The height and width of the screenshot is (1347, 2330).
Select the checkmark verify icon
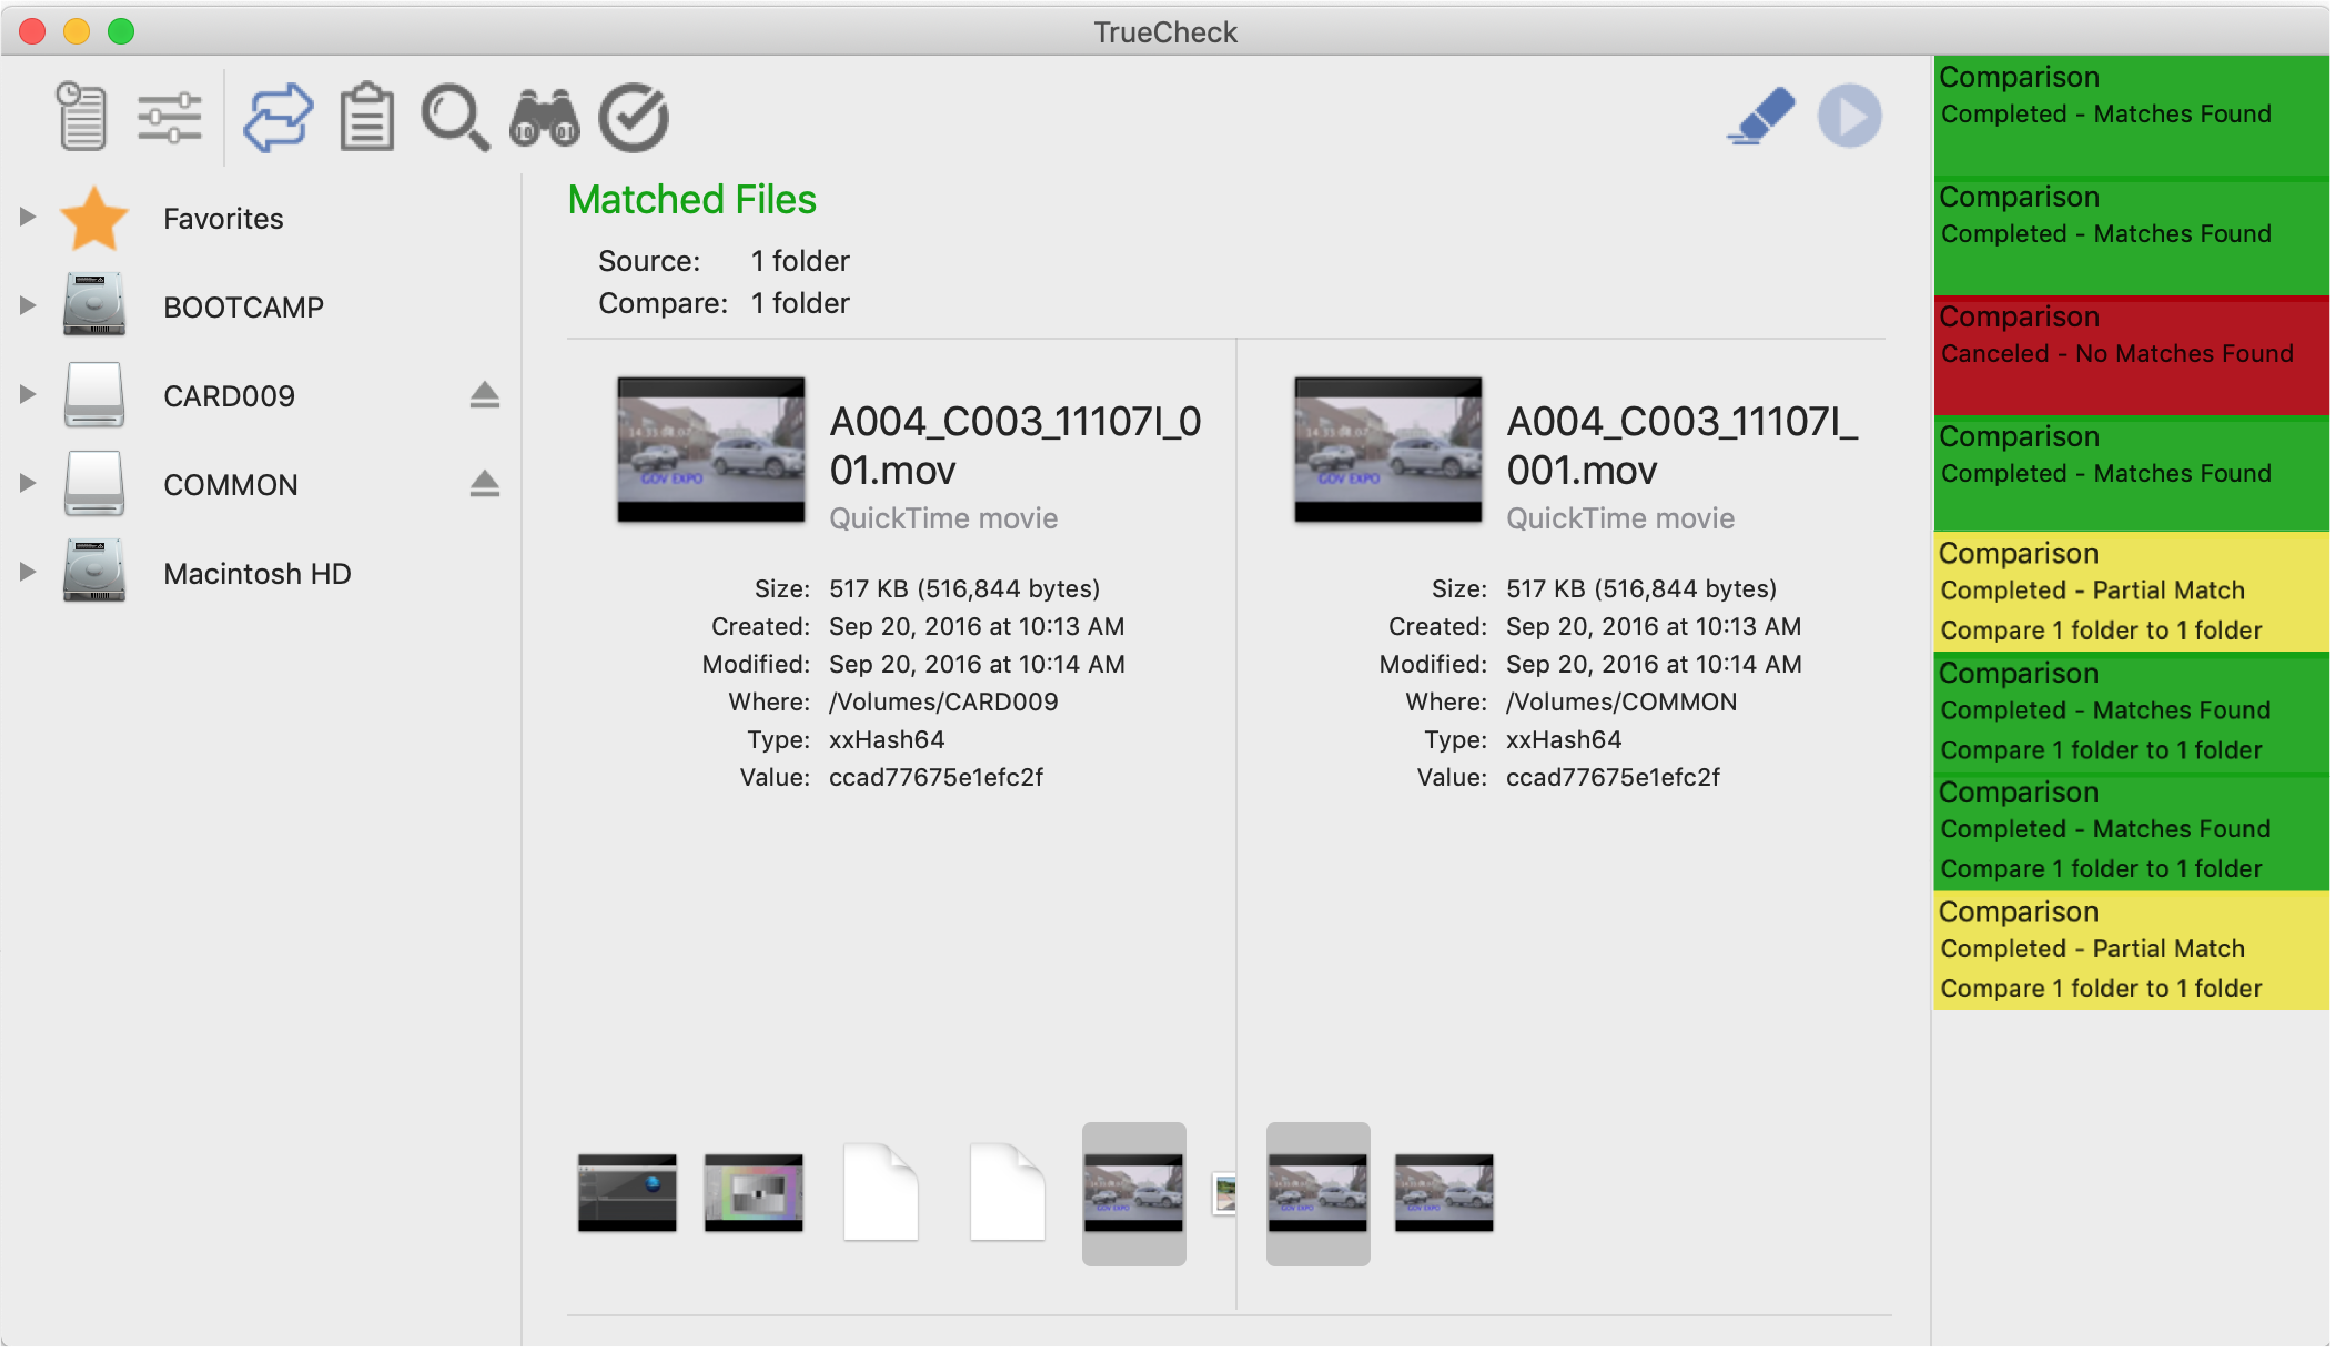click(633, 116)
